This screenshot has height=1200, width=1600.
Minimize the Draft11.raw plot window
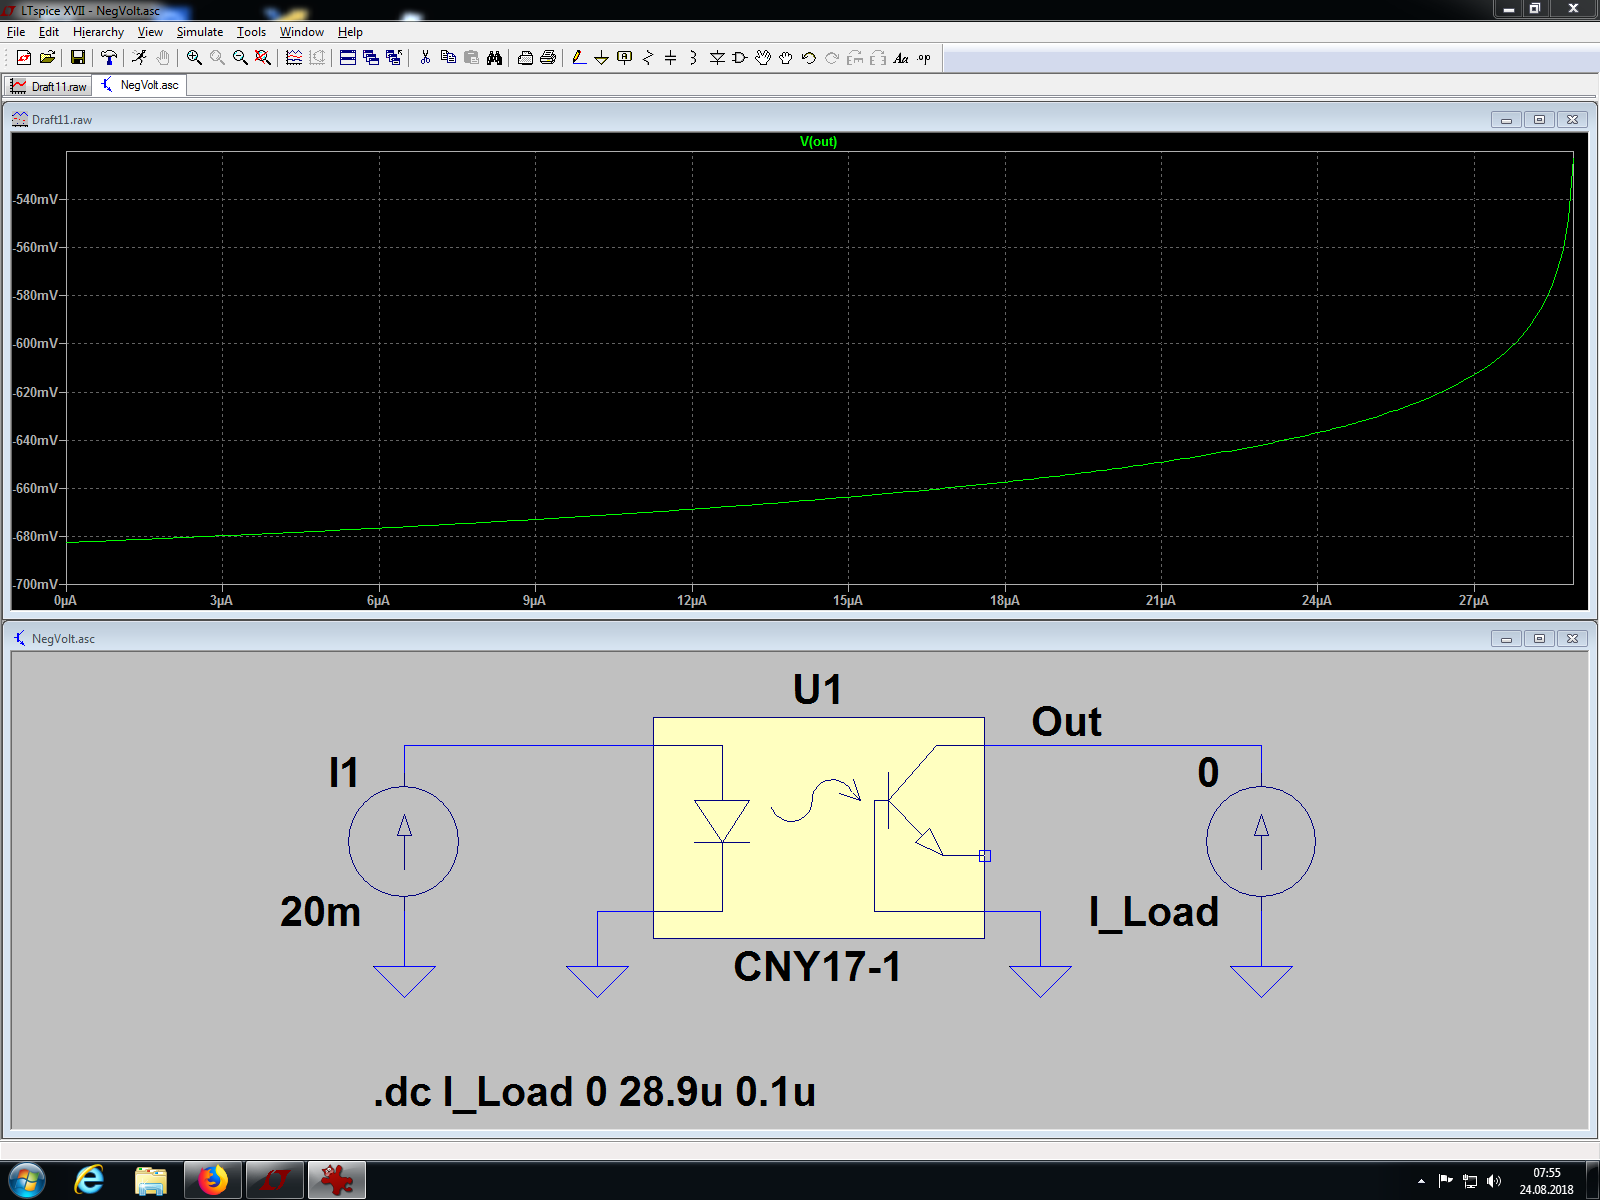pos(1506,120)
